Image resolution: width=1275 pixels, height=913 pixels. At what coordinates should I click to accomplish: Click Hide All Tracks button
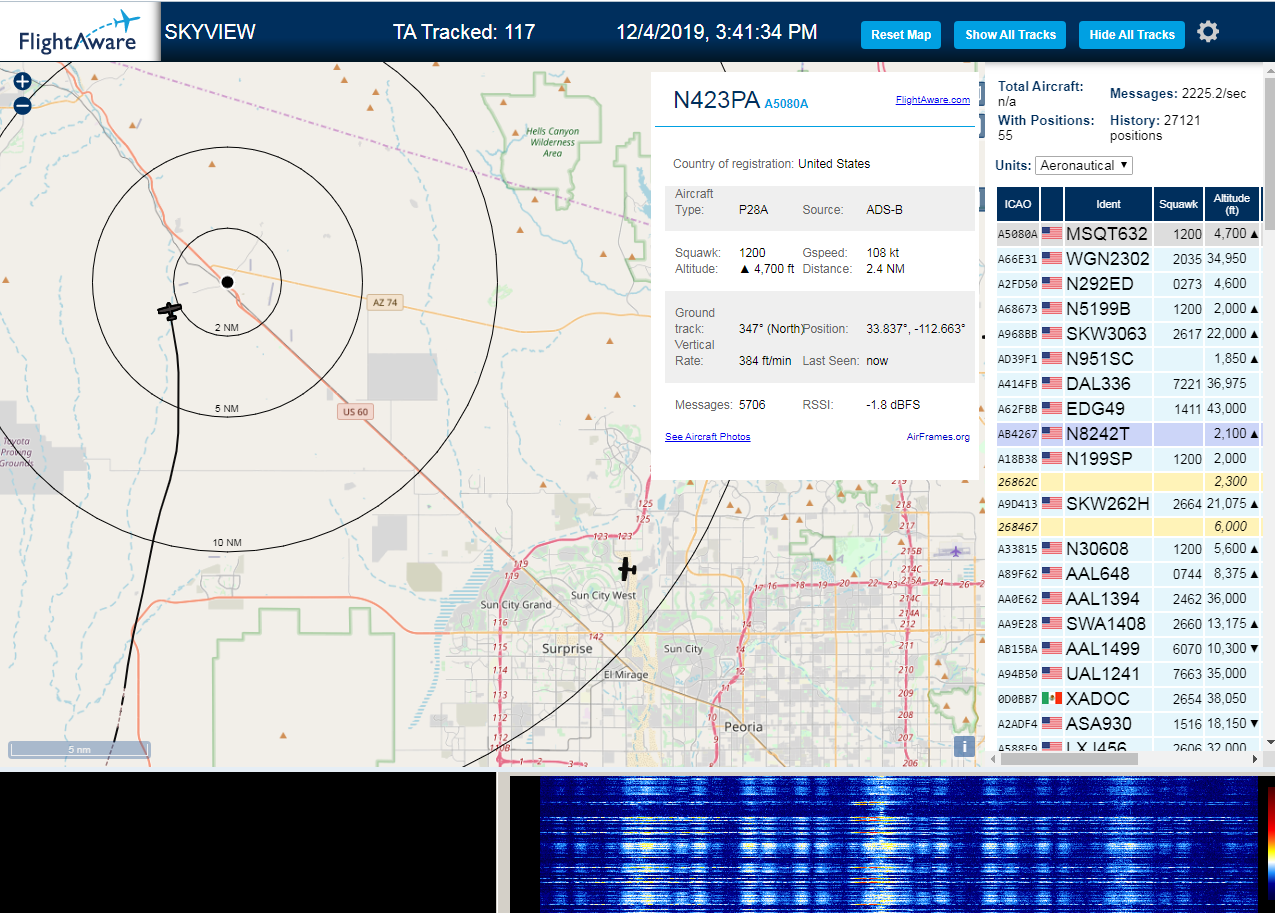tap(1132, 34)
